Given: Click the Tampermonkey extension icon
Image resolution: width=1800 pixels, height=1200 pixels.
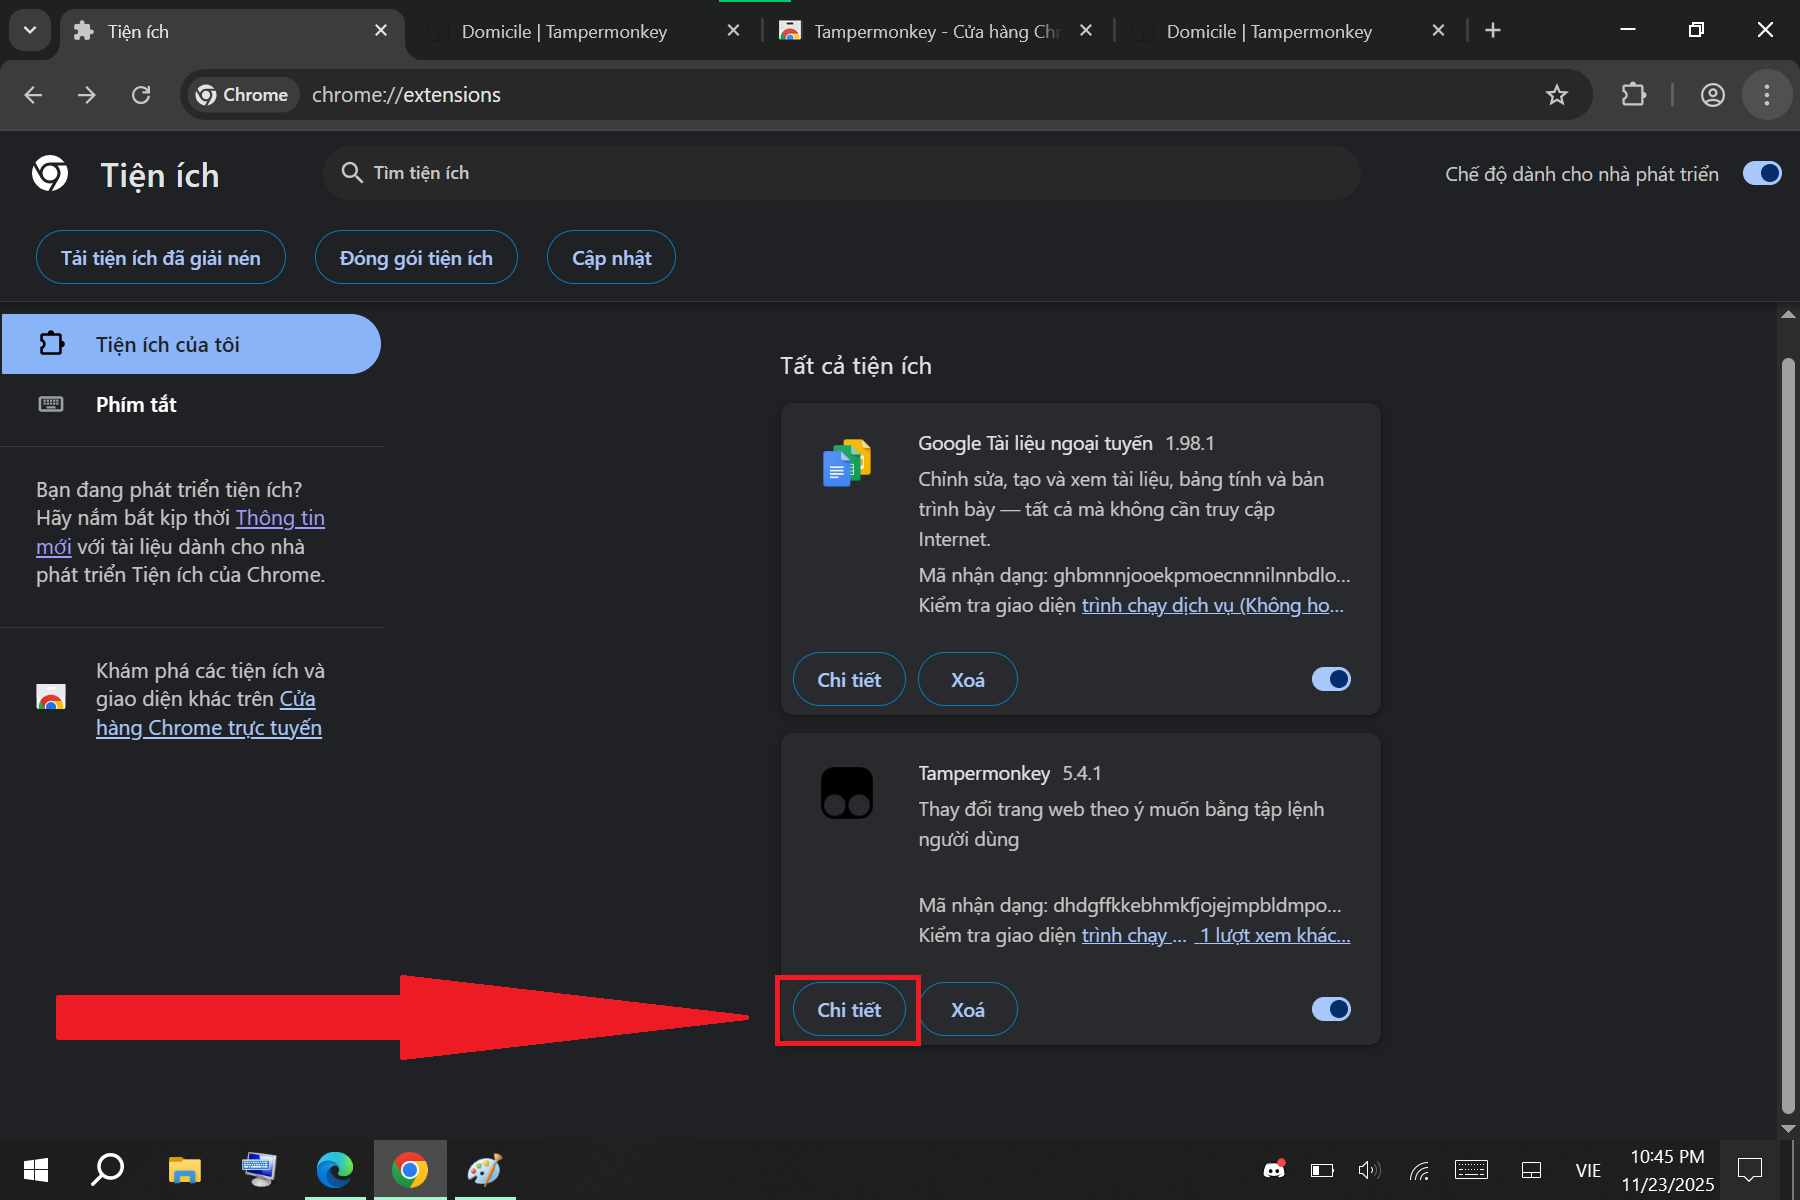Looking at the screenshot, I should tap(846, 793).
